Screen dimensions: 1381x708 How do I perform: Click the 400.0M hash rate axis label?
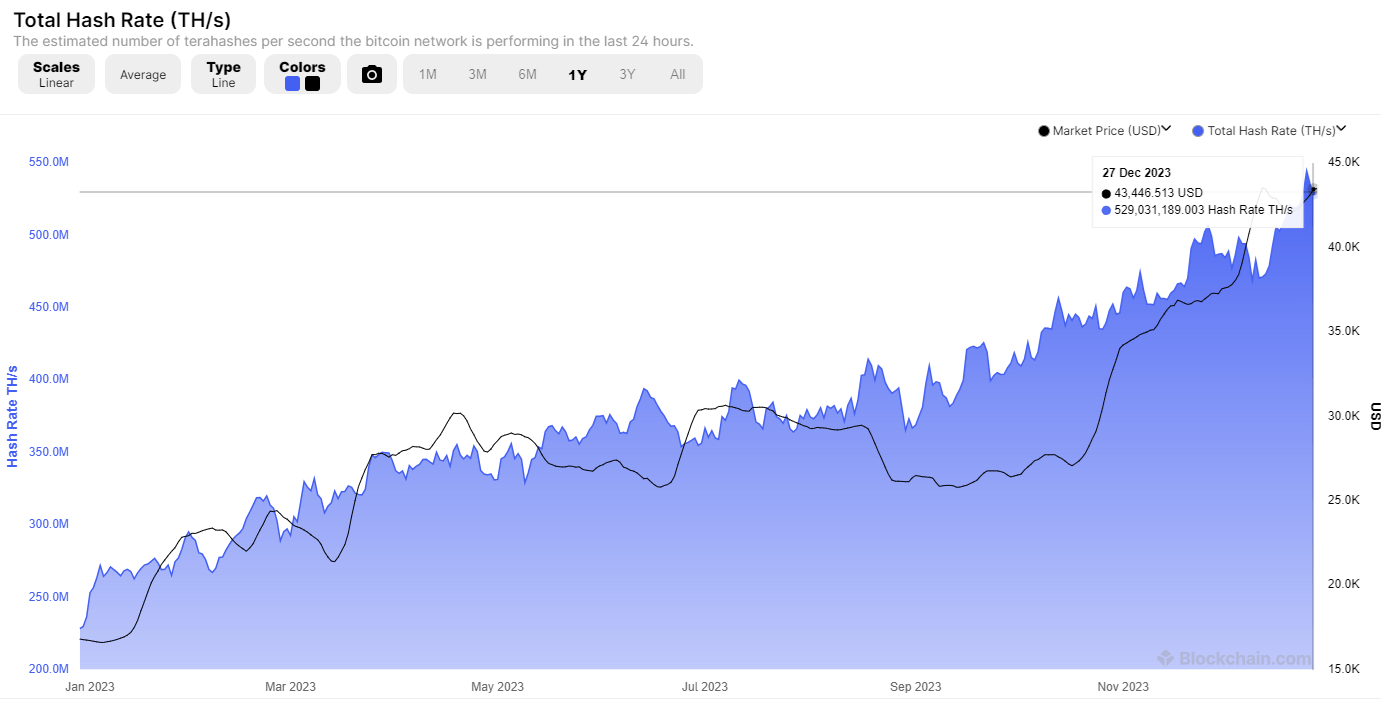tap(48, 379)
